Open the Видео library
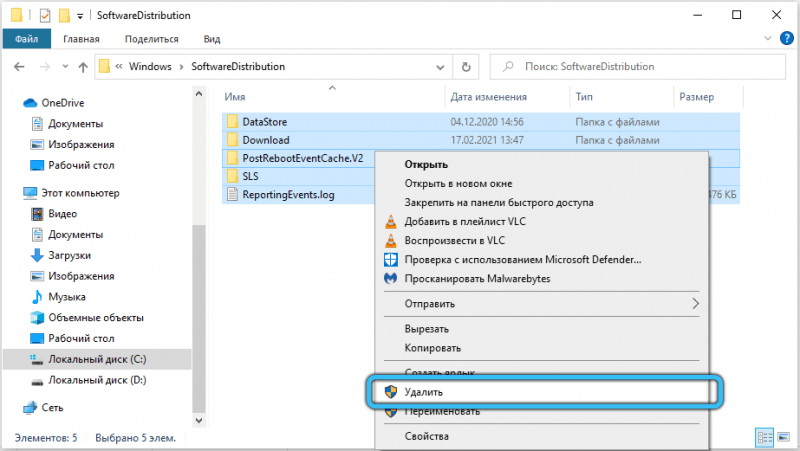 click(x=54, y=214)
